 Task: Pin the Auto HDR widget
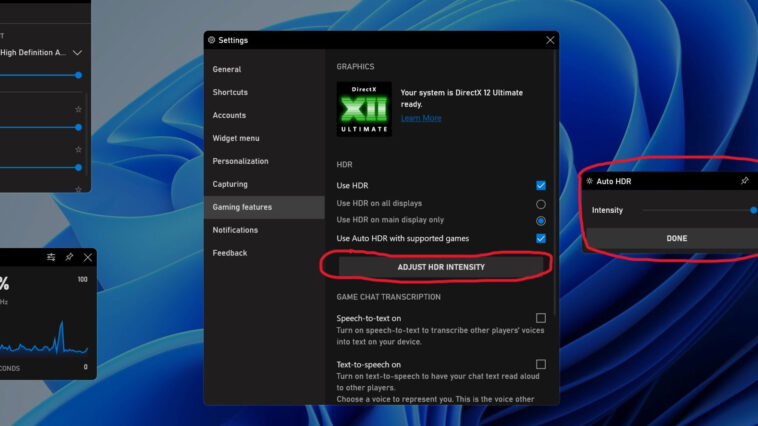[744, 181]
